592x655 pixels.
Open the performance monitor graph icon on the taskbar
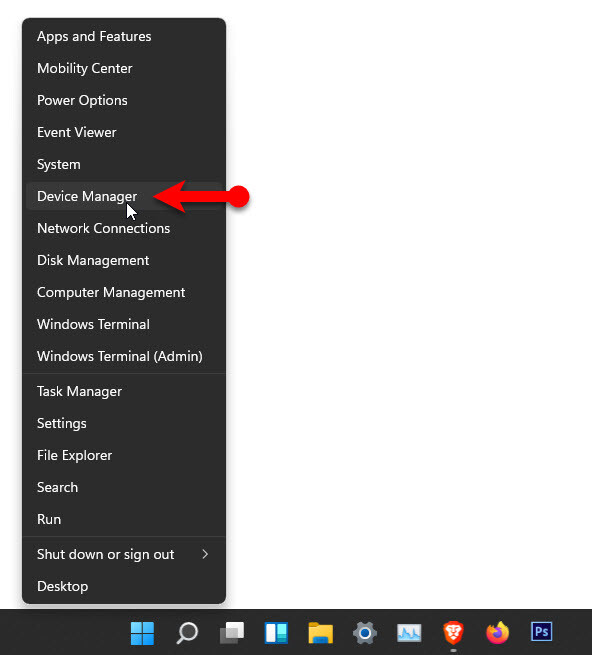click(x=409, y=633)
